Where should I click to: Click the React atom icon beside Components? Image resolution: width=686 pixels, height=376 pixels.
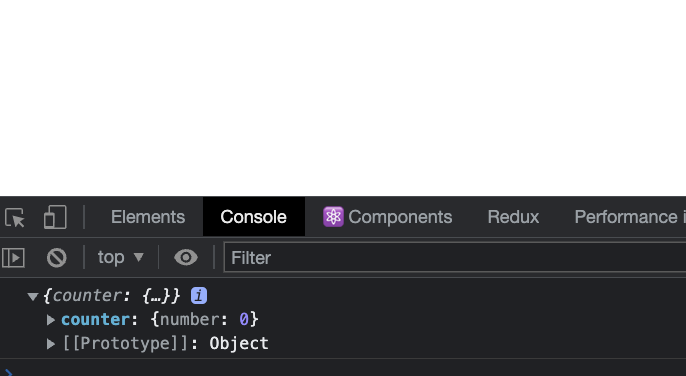point(333,217)
